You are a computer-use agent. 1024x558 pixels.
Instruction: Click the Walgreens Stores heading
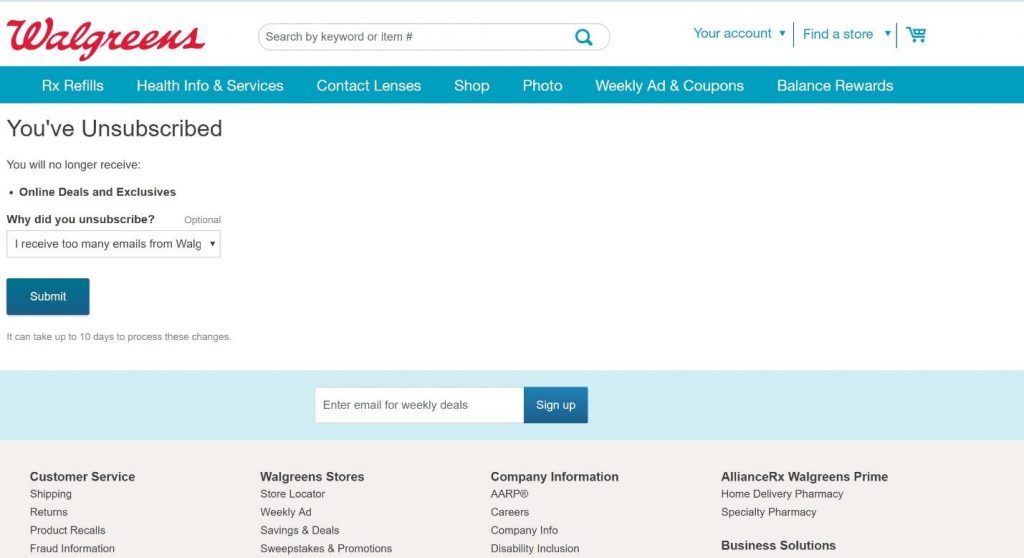pyautogui.click(x=312, y=477)
